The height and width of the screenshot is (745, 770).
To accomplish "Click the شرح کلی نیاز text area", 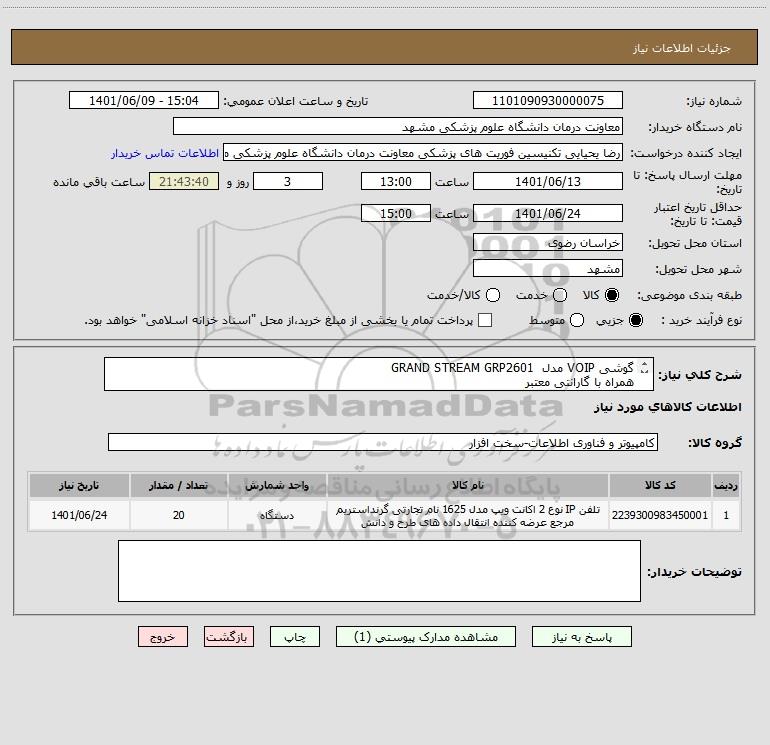I will (x=379, y=374).
